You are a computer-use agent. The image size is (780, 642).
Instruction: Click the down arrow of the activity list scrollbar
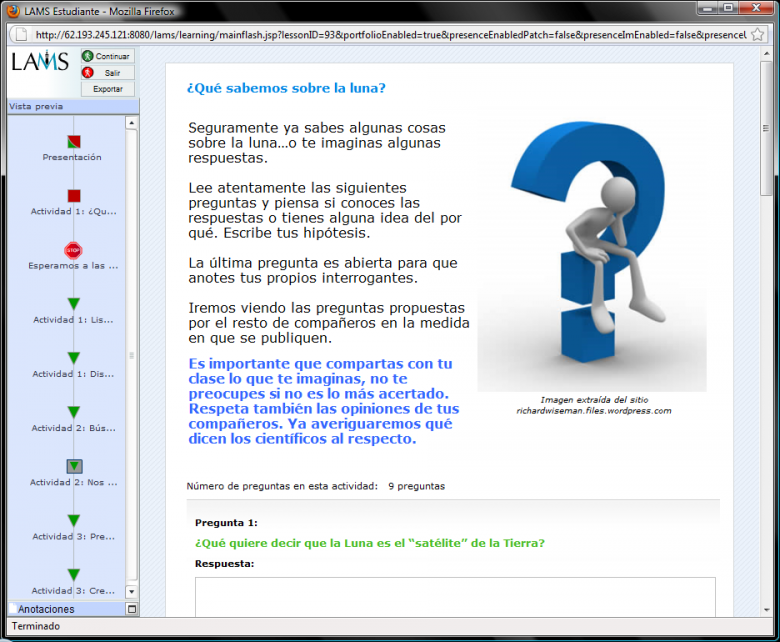(x=131, y=592)
